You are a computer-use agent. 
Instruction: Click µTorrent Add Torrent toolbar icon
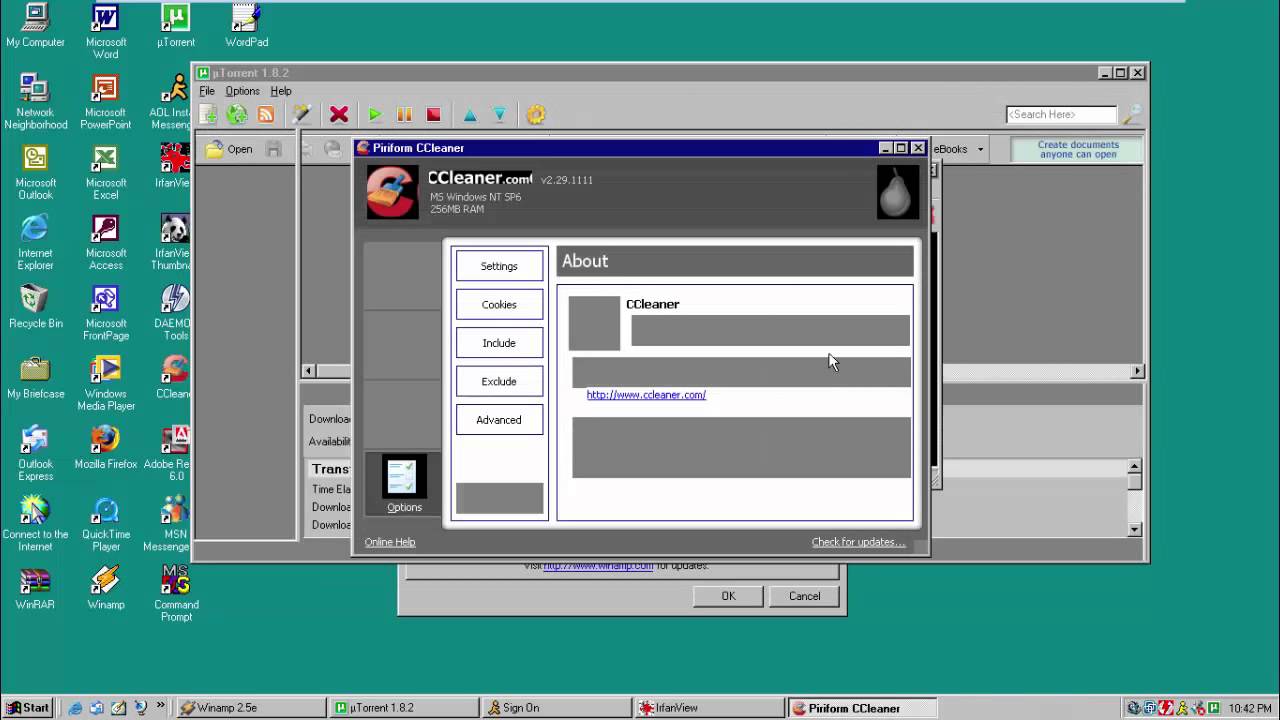click(x=208, y=115)
